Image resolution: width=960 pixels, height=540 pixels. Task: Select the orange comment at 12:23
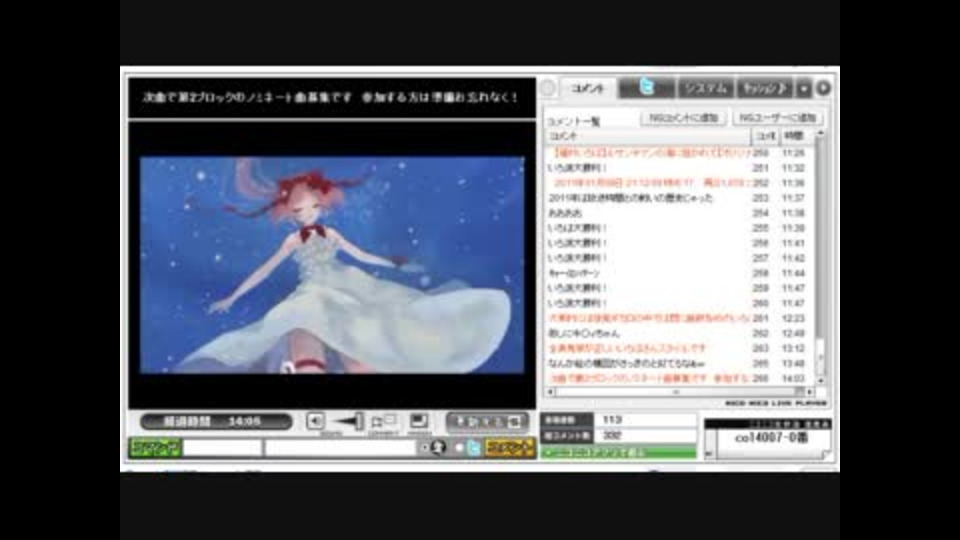pos(680,318)
